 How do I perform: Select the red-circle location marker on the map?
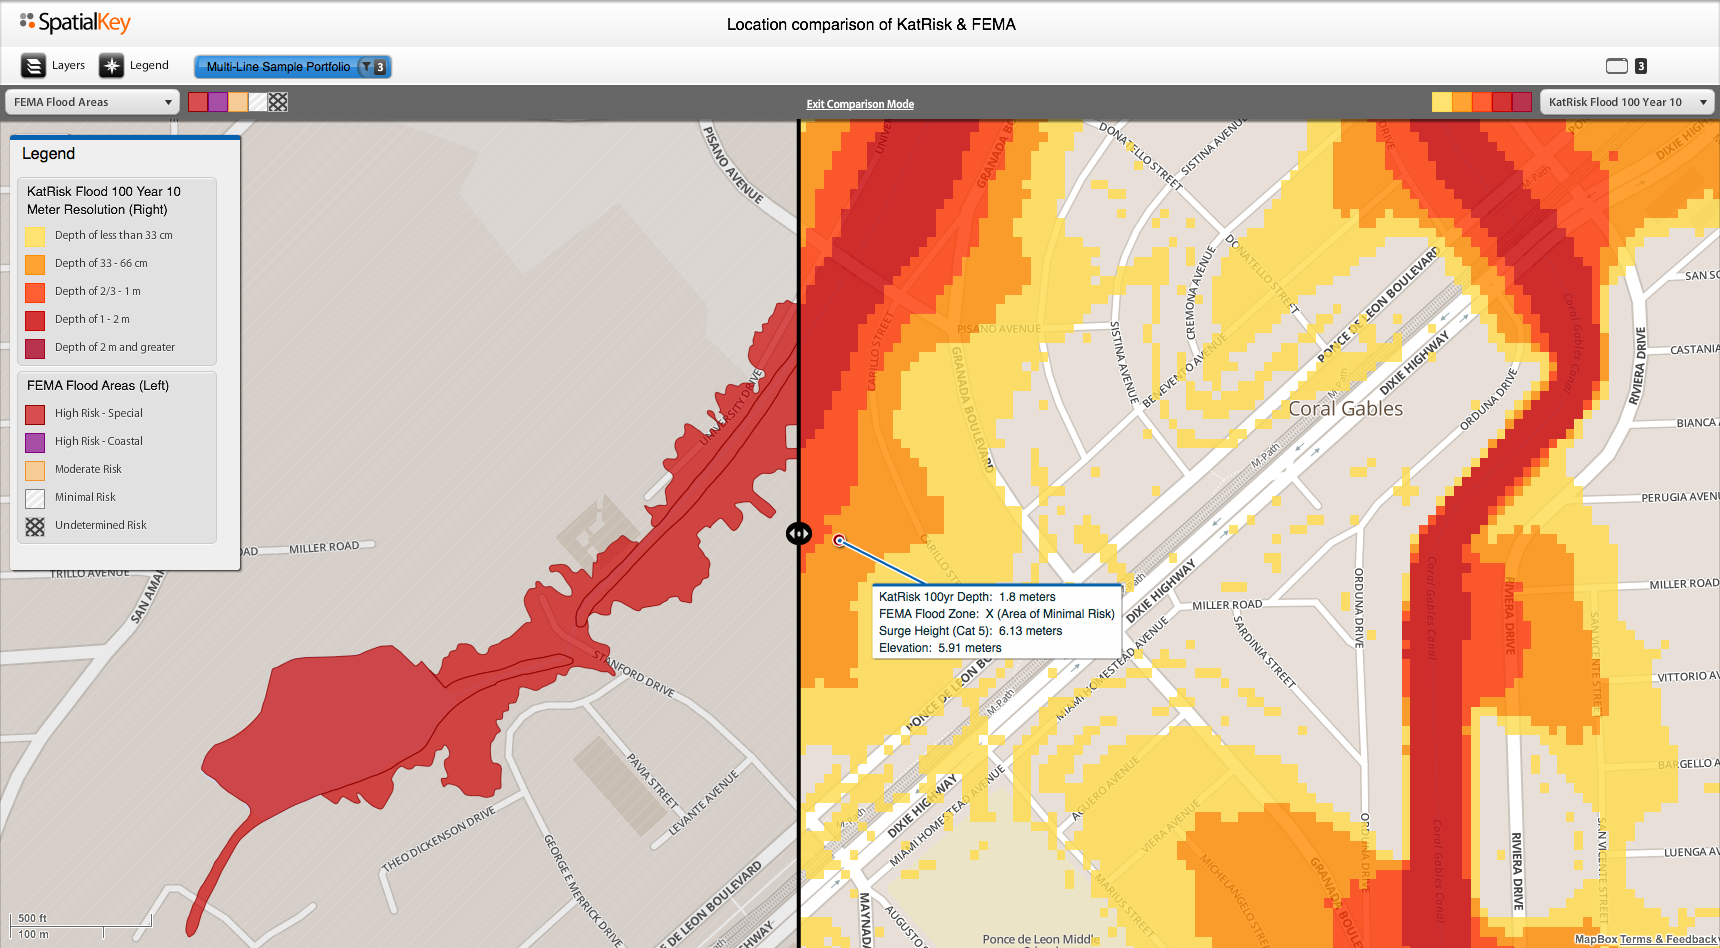click(x=840, y=541)
